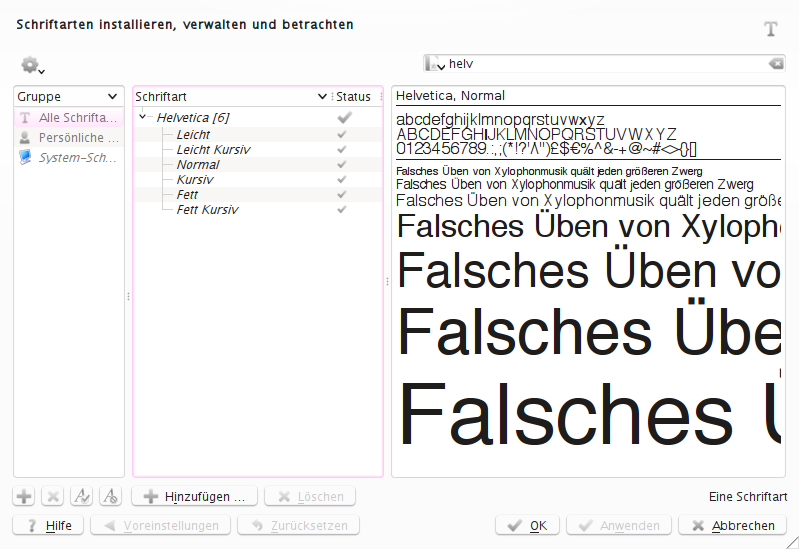799x549 pixels.
Task: Open the search criteria dropdown icon
Action: click(436, 64)
